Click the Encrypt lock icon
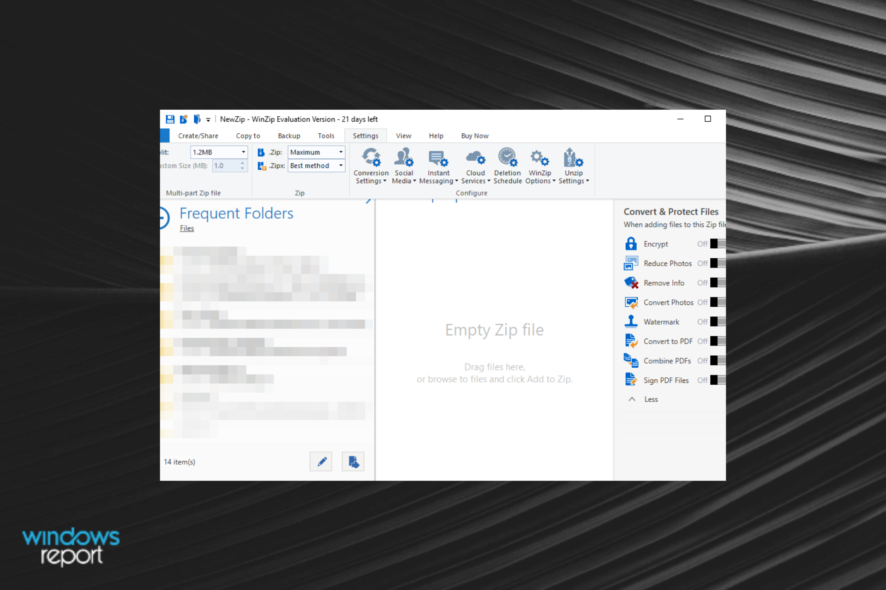 pos(631,244)
